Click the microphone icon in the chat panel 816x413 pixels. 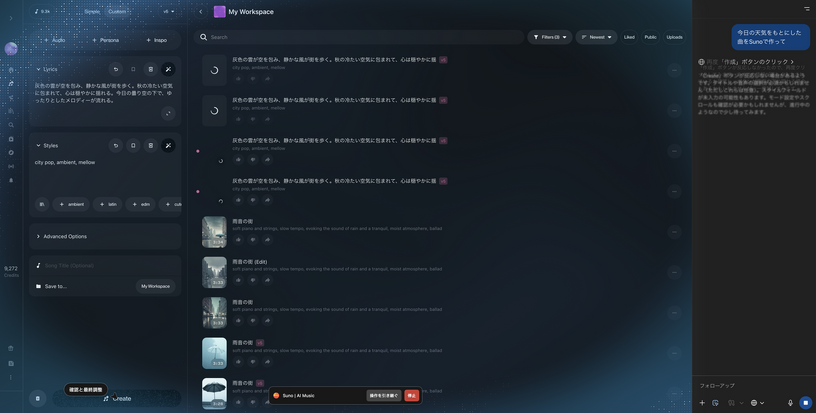pyautogui.click(x=790, y=402)
